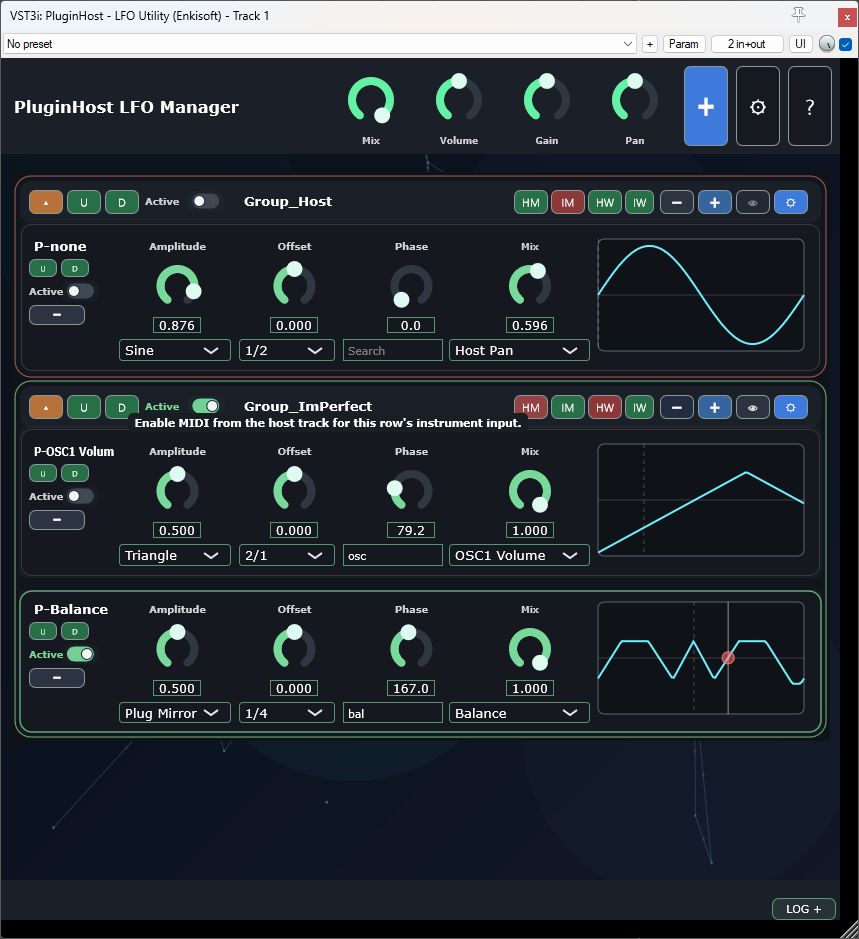Screen dimensions: 859x939
Task: Open global settings gear in header
Action: click(x=758, y=106)
